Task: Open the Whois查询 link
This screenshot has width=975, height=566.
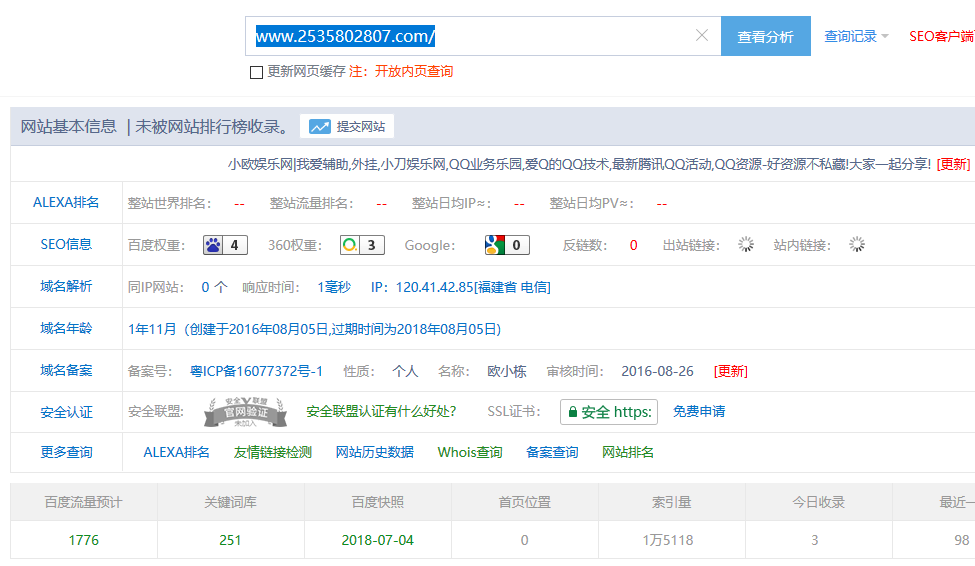Action: 469,452
